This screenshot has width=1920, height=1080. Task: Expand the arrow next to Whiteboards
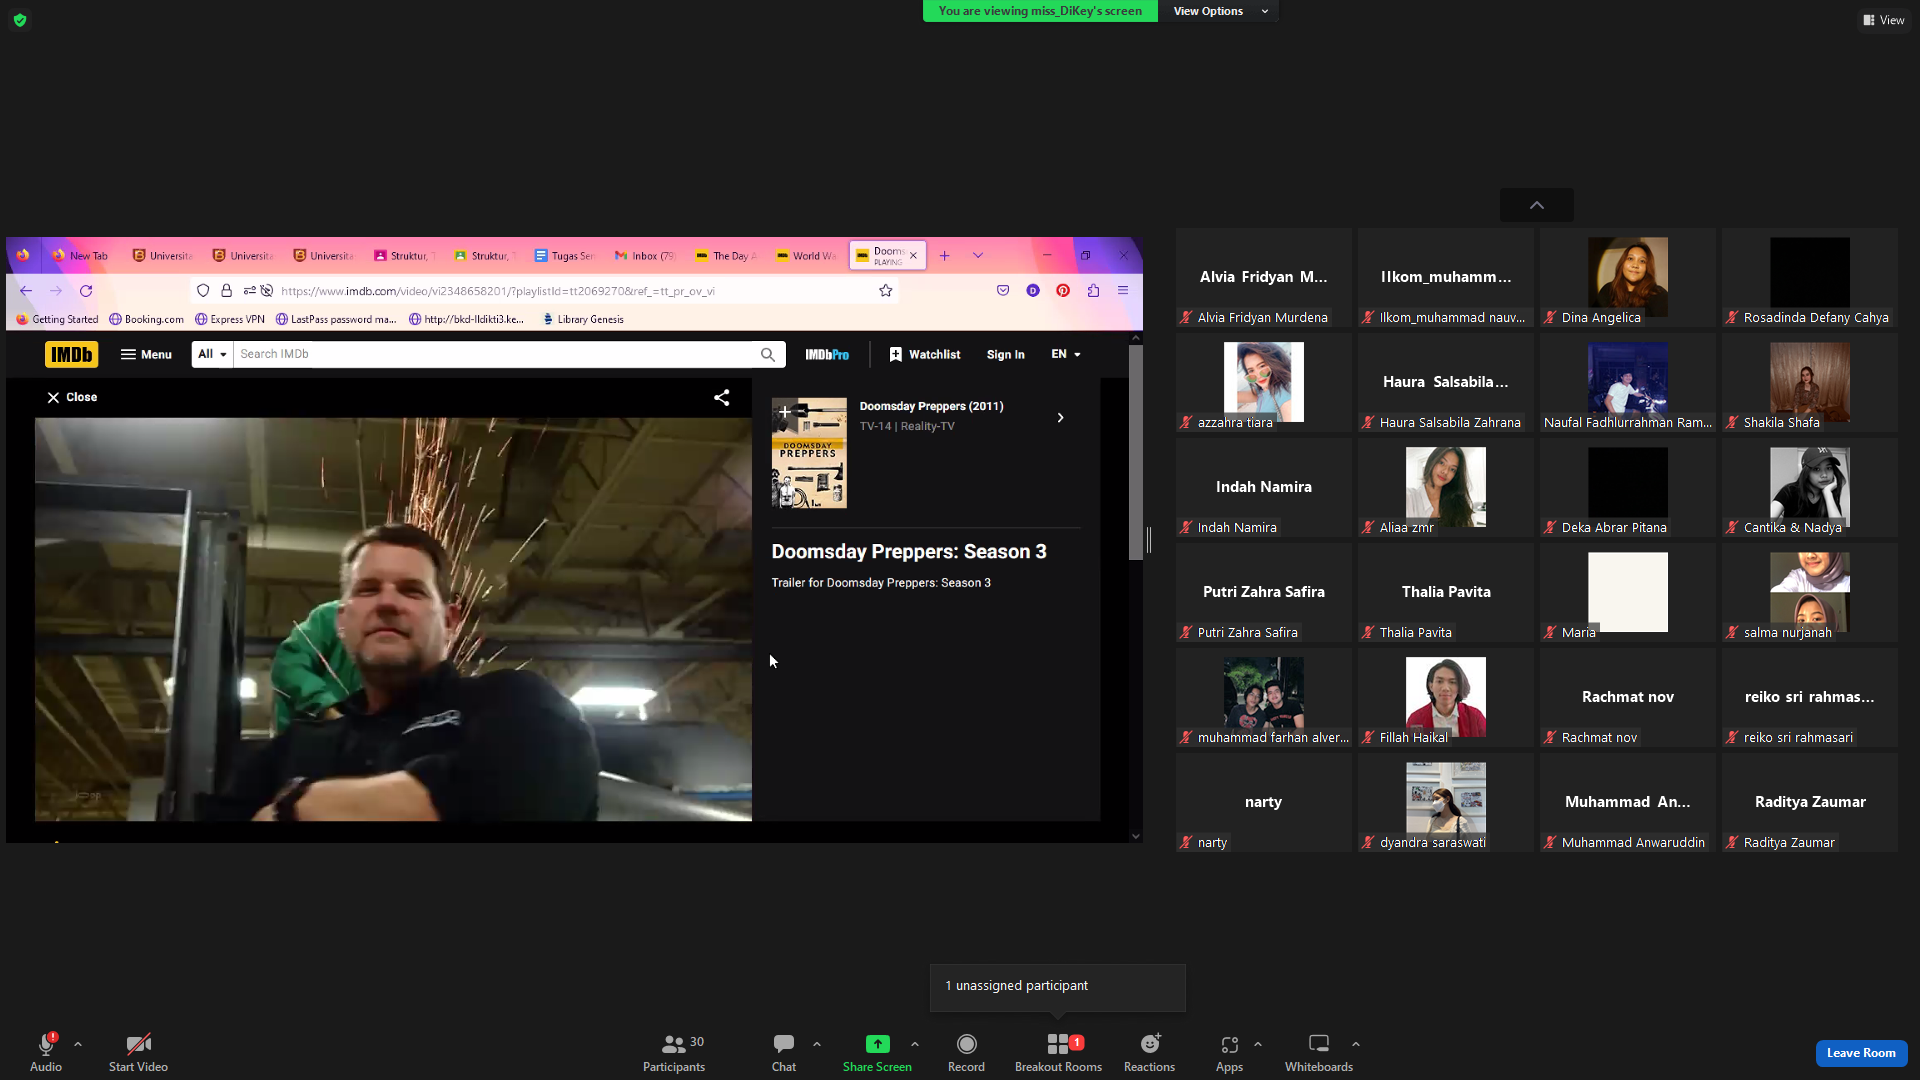(x=1356, y=1044)
